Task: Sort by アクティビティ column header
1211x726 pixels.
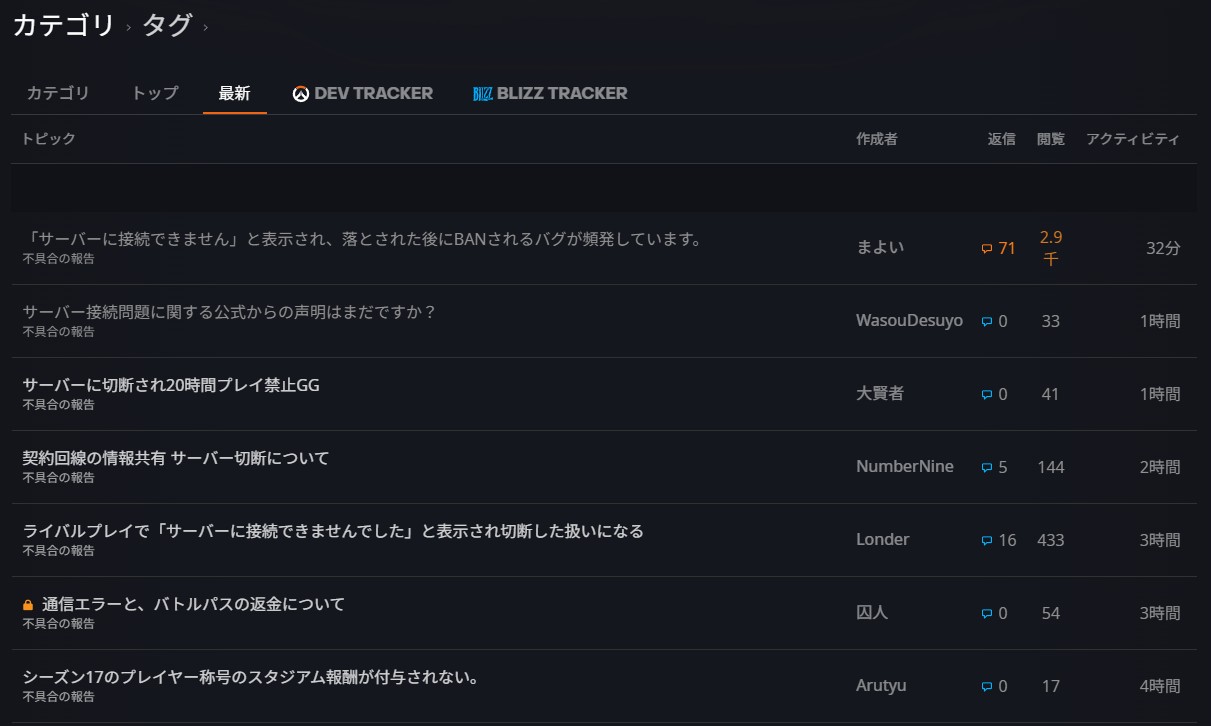Action: click(1132, 139)
